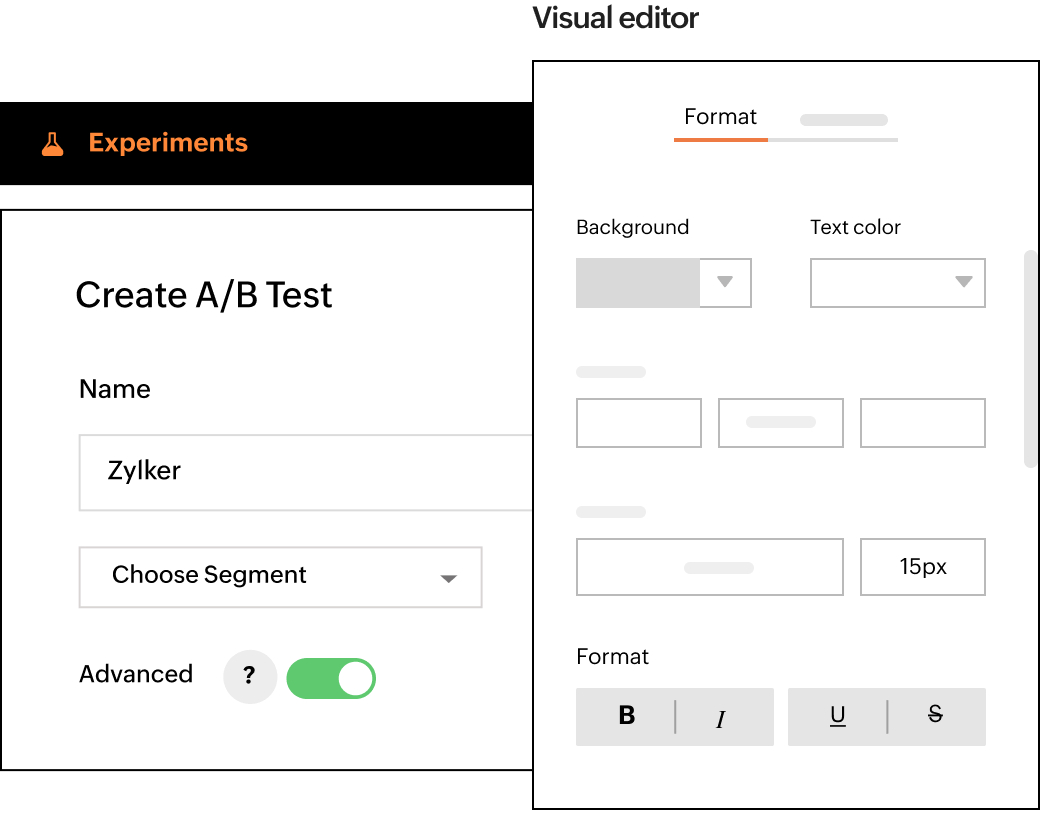Select the strikethrough formatting icon
The image size is (1040, 827).
[x=934, y=716]
